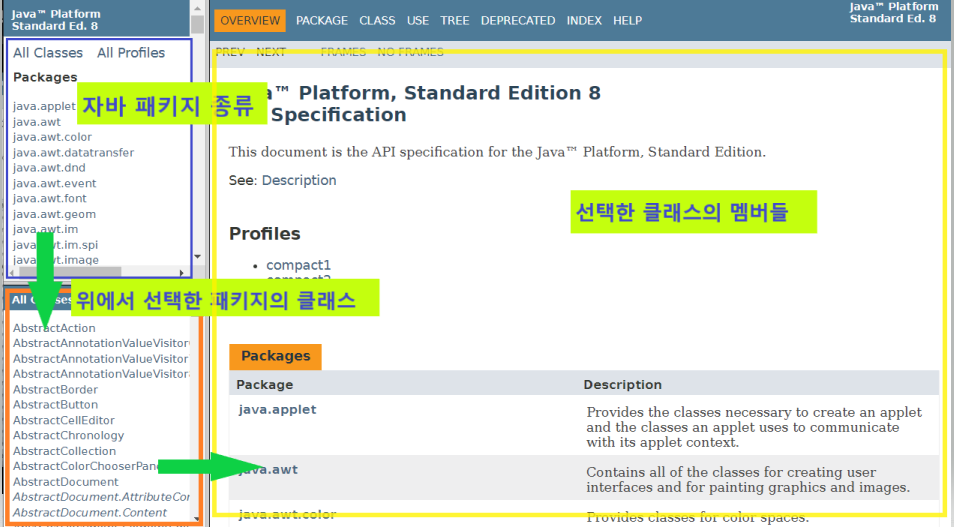Screen dimensions: 954x527
Task: Open the AbstractButton class
Action: 55,405
